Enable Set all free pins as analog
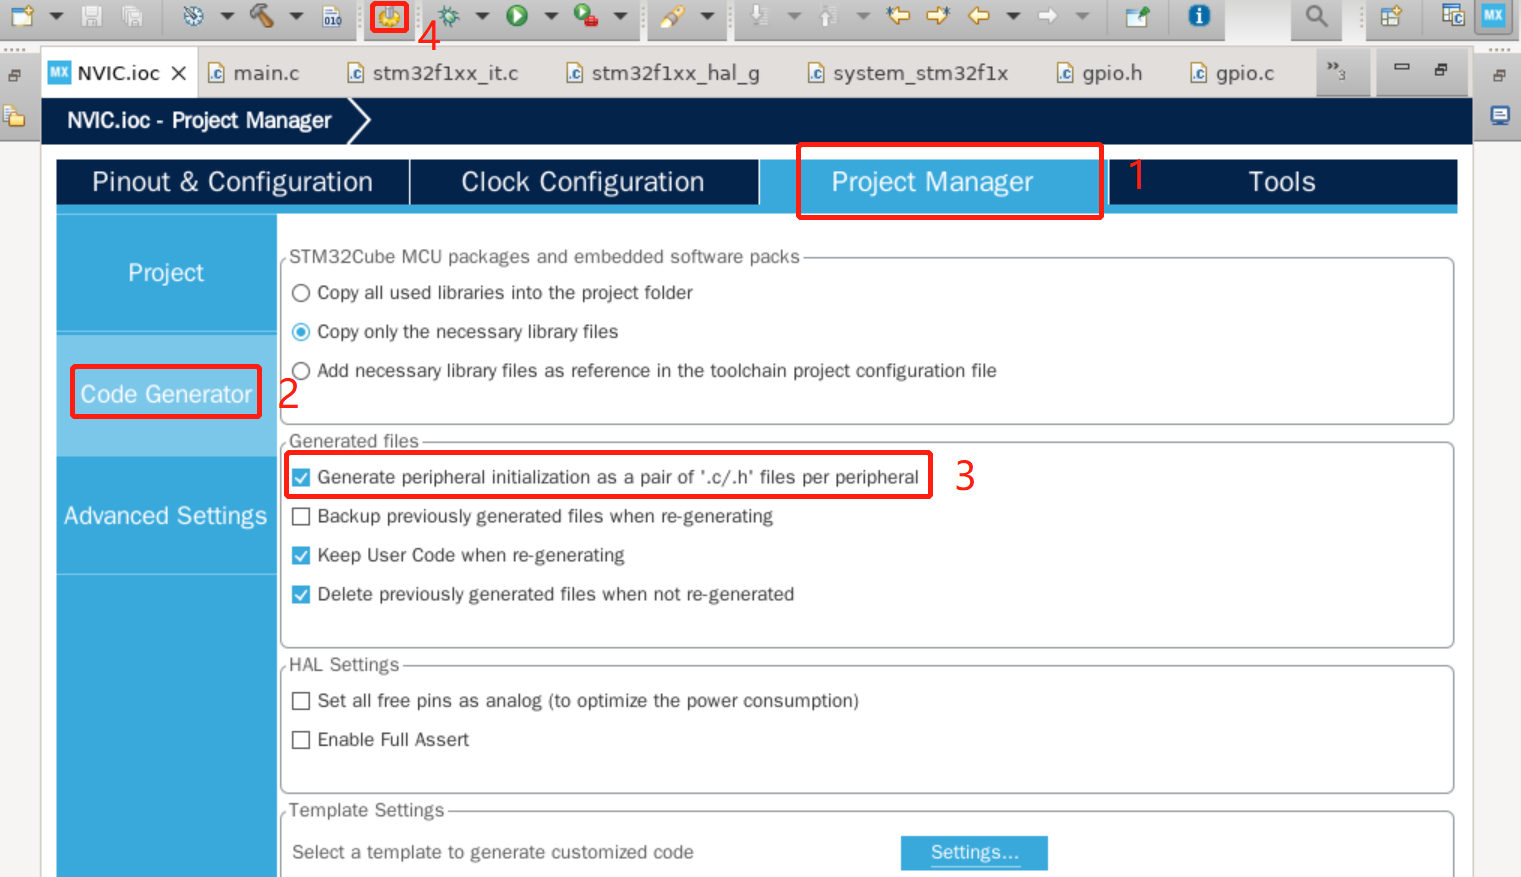1521x877 pixels. [301, 701]
